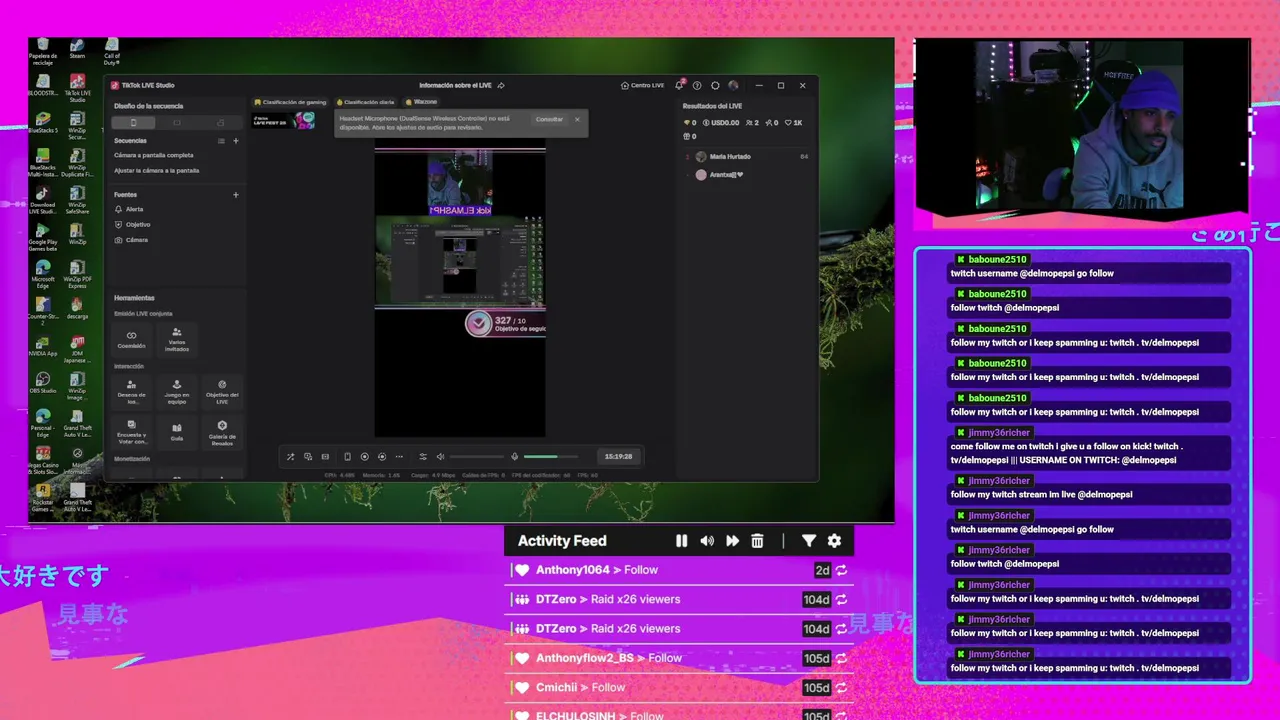
Task: Open the Varios invitados tool
Action: coord(177,339)
